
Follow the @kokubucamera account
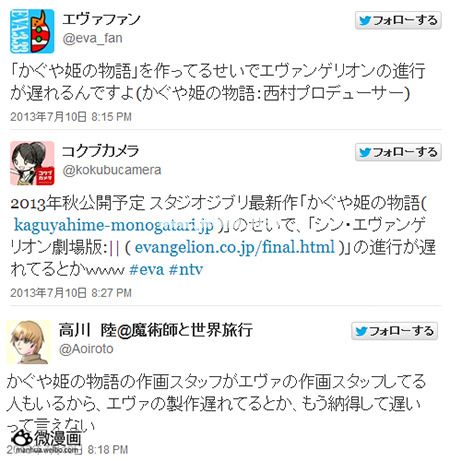[x=398, y=152]
